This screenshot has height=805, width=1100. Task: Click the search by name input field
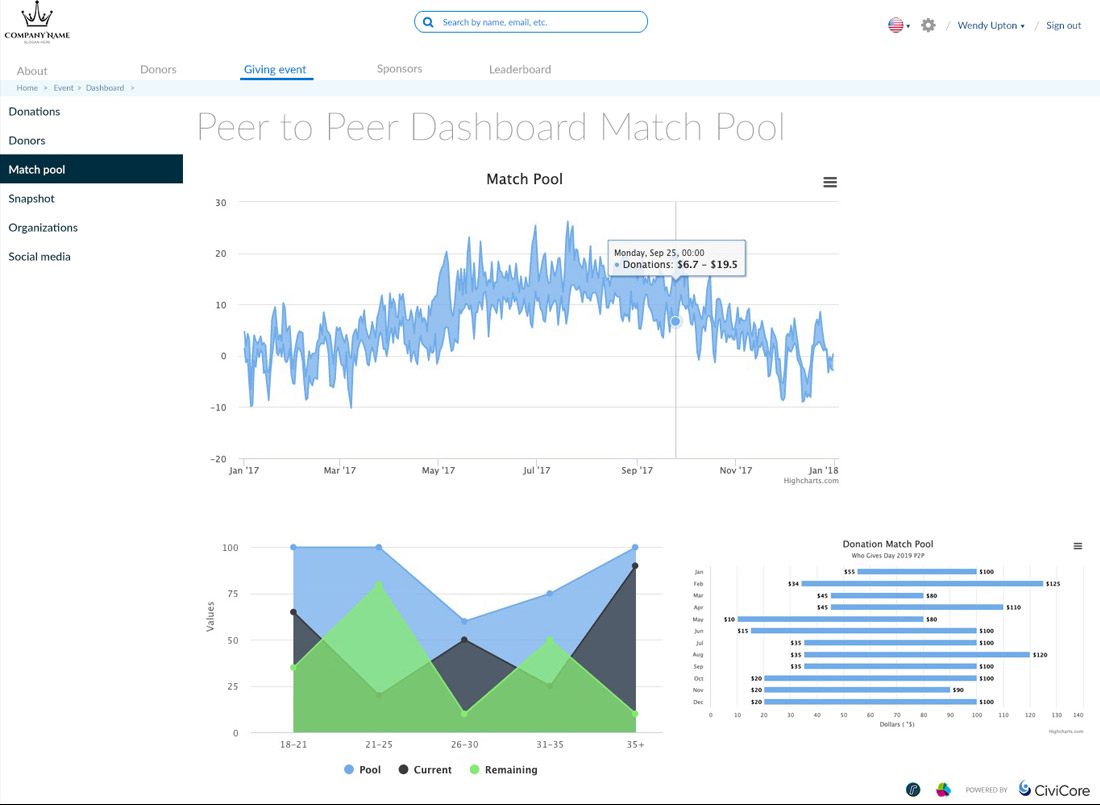pos(540,22)
